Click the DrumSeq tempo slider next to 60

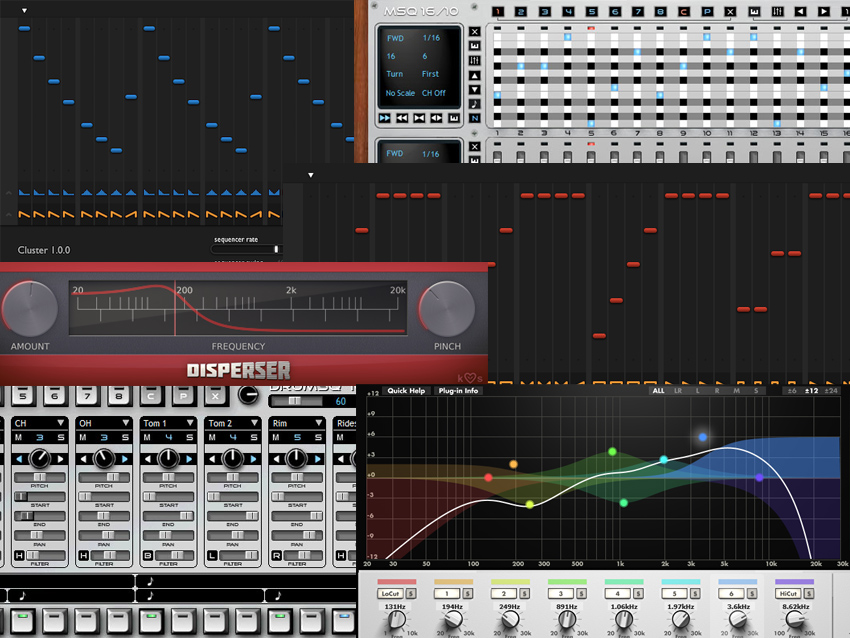(x=299, y=401)
